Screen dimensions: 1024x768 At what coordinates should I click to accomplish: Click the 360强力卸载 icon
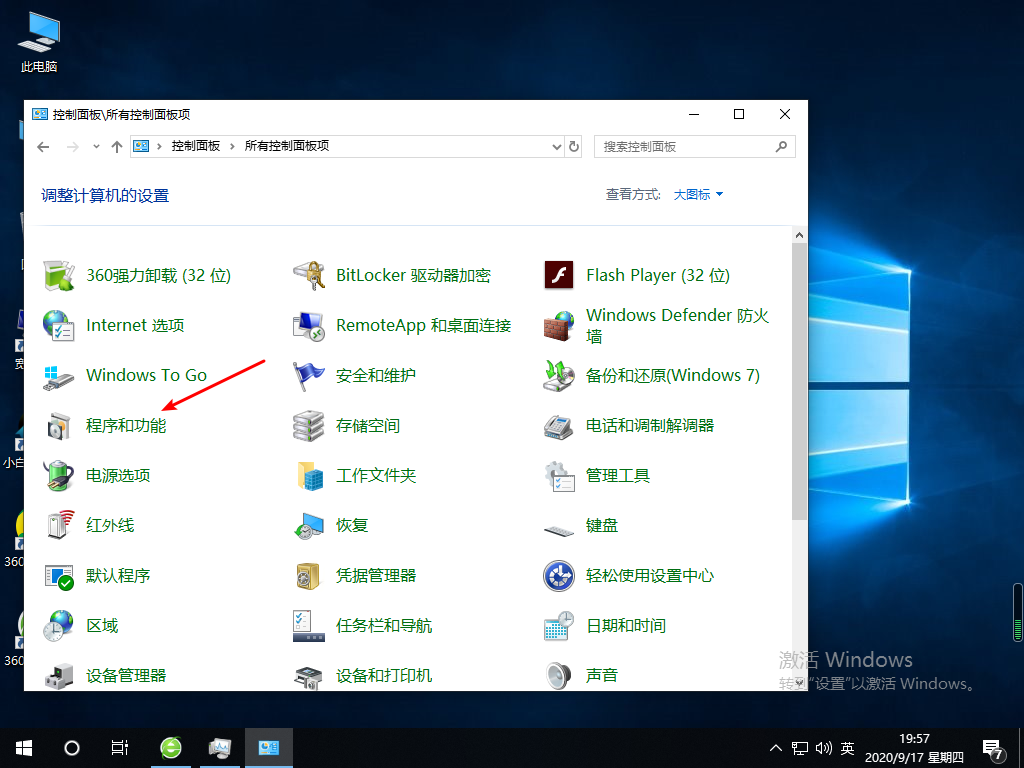pyautogui.click(x=59, y=275)
